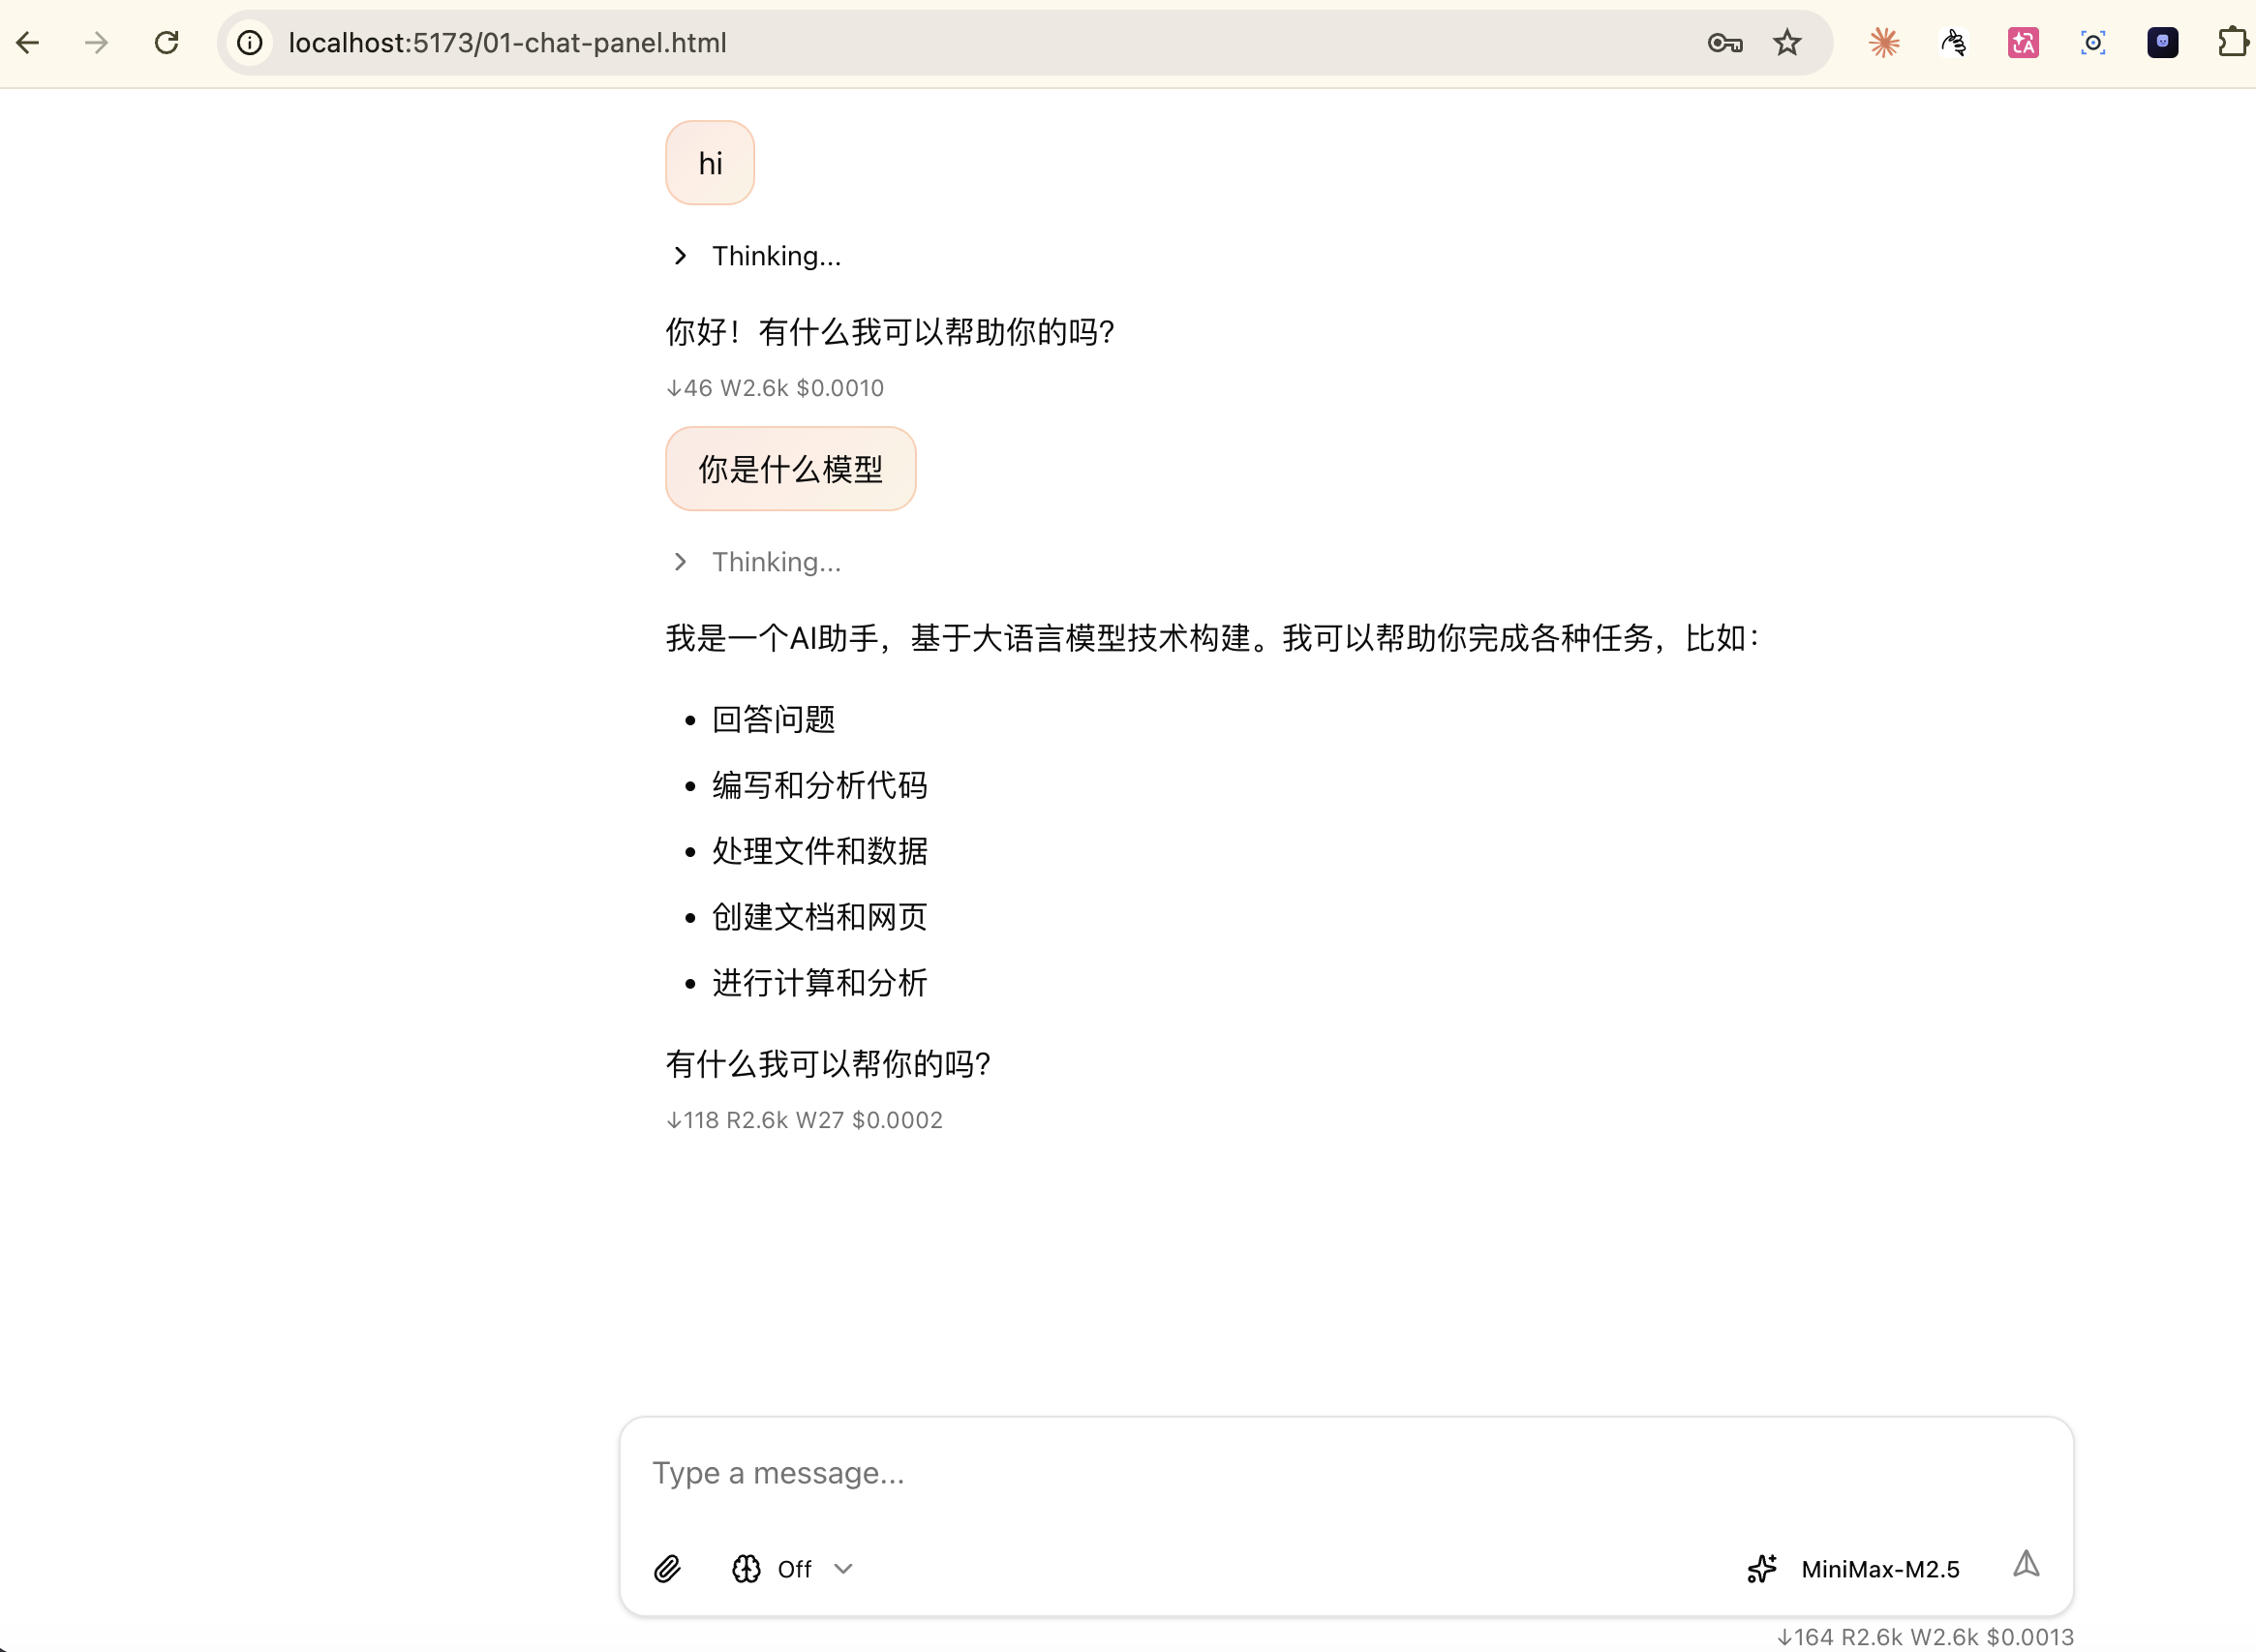Reload the page

pyautogui.click(x=167, y=43)
